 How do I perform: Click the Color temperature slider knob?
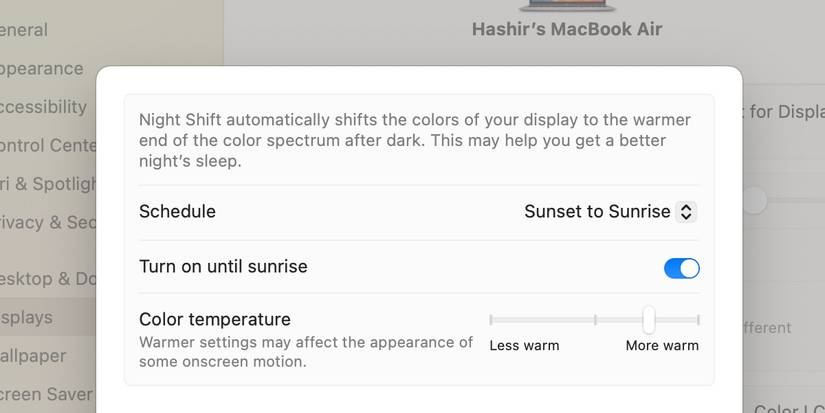point(648,320)
